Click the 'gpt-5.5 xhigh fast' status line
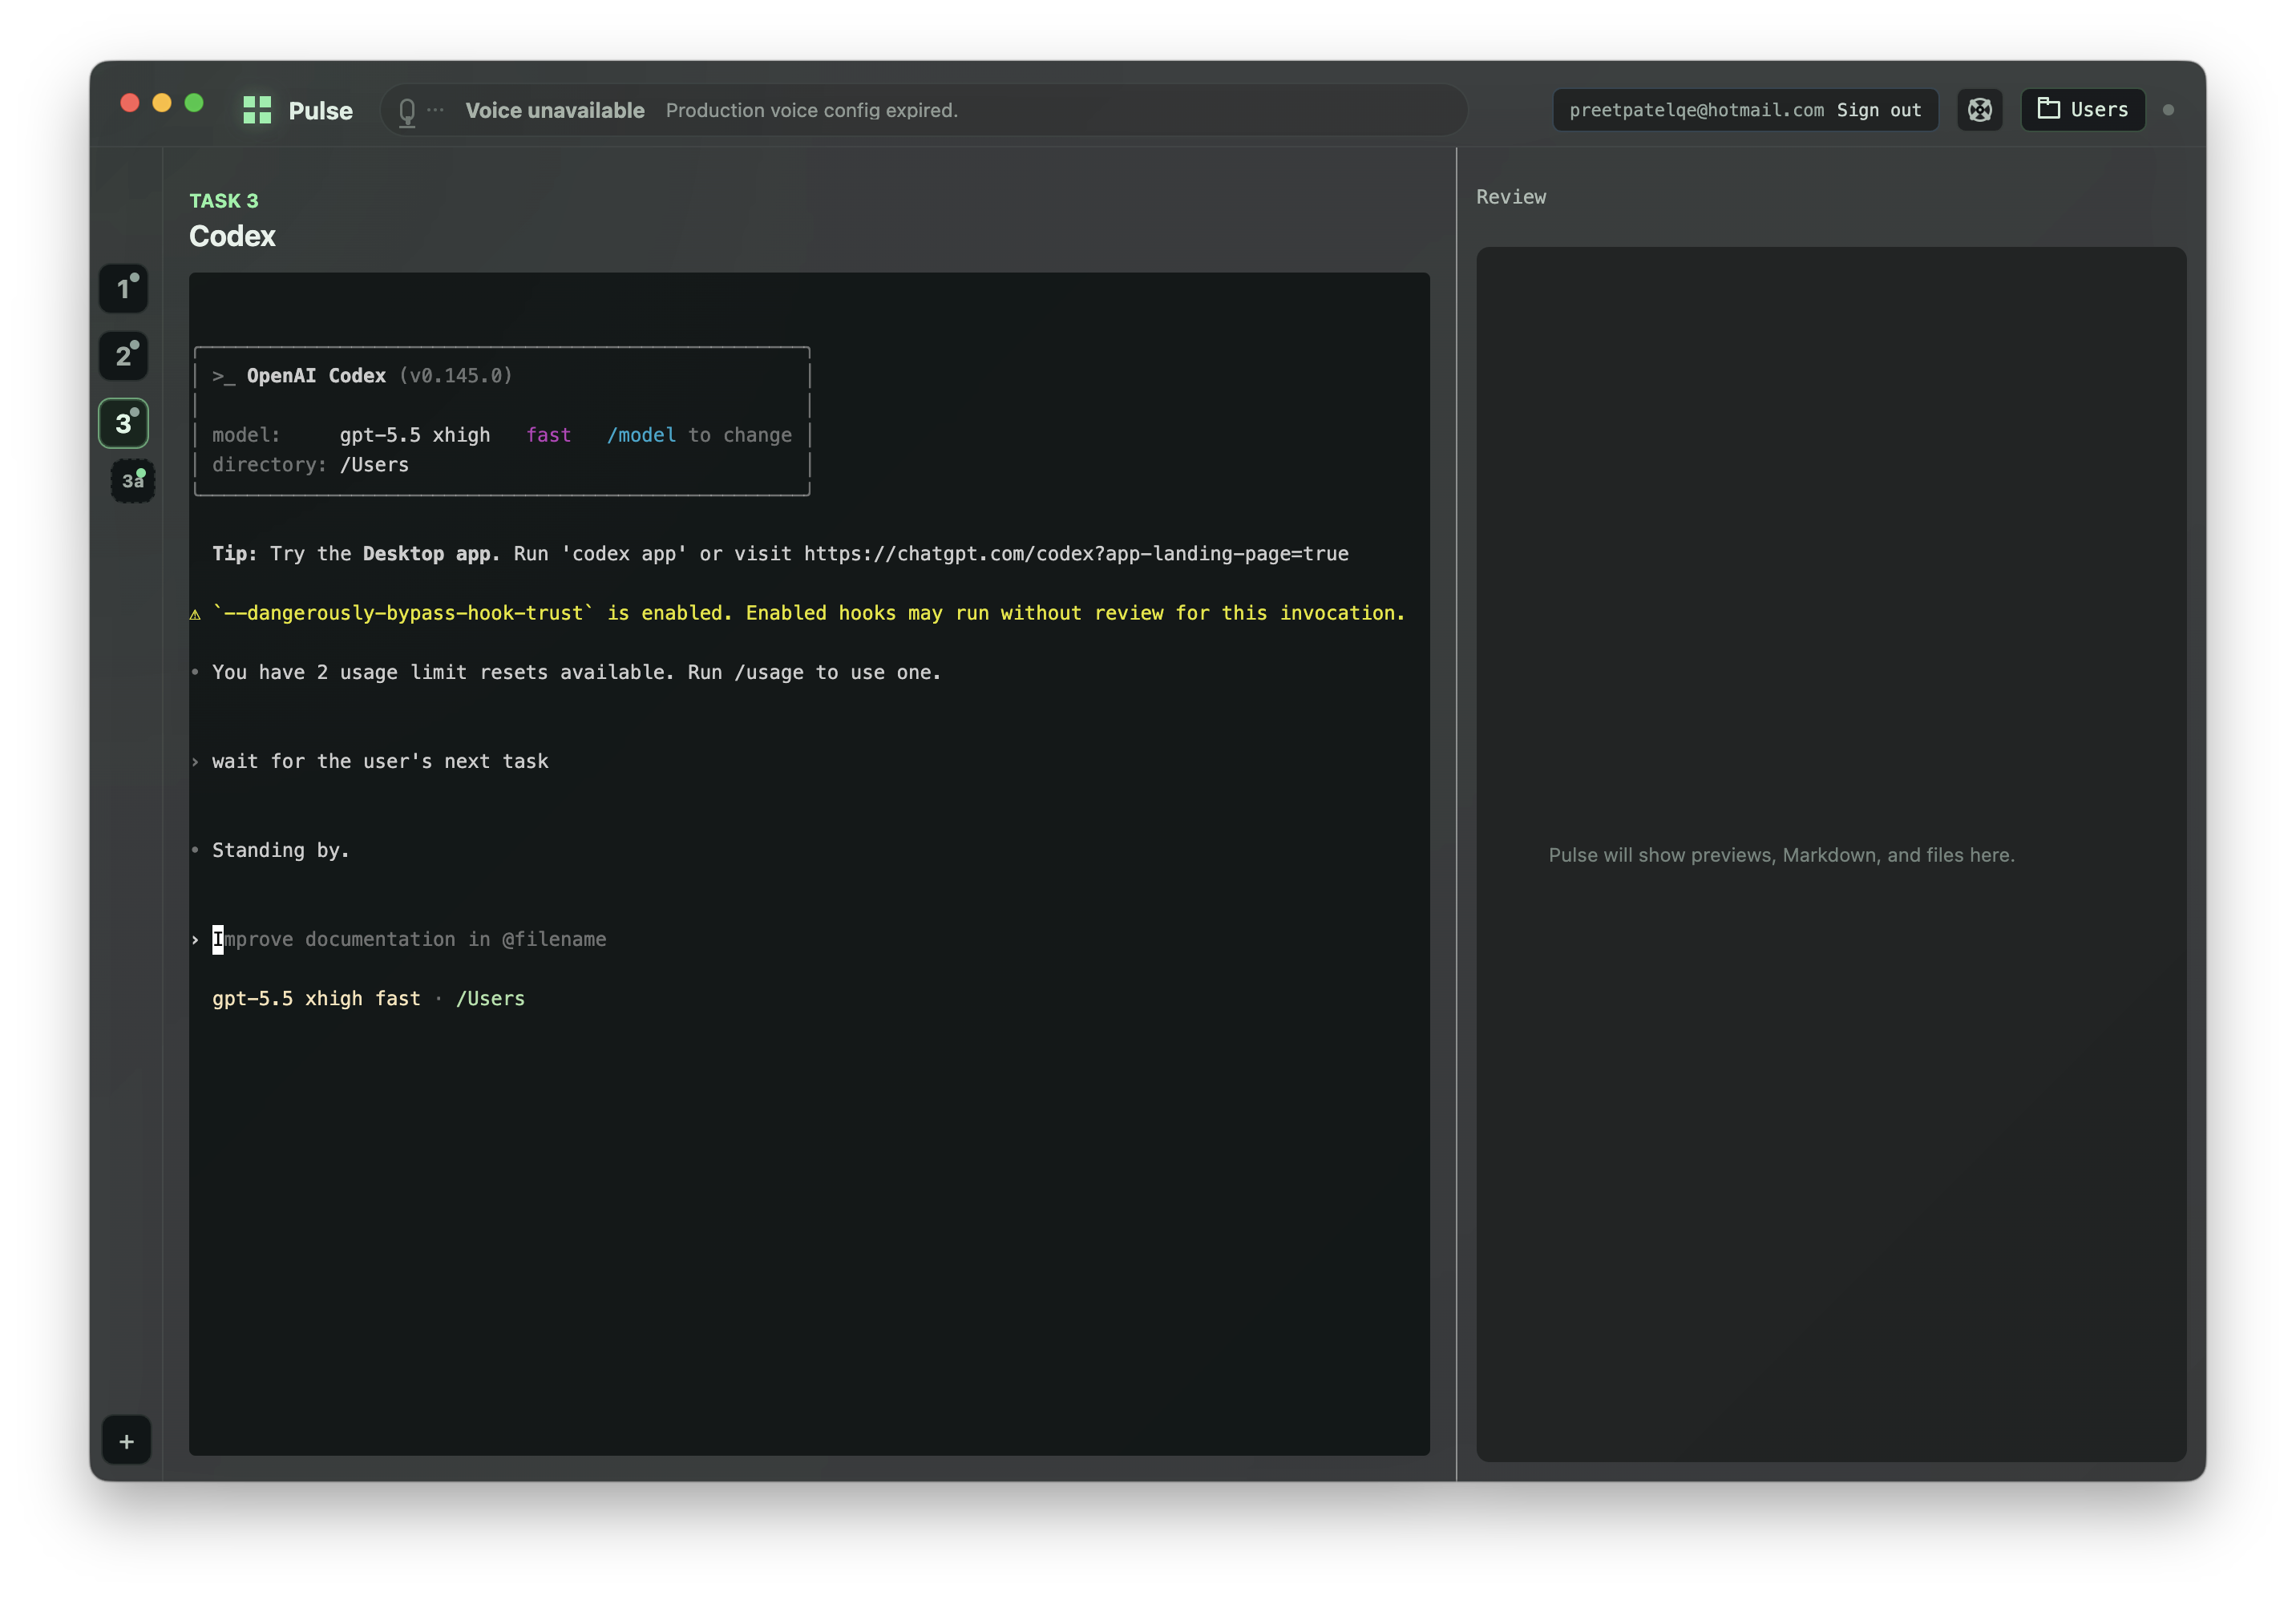Image resolution: width=2296 pixels, height=1600 pixels. pos(316,999)
